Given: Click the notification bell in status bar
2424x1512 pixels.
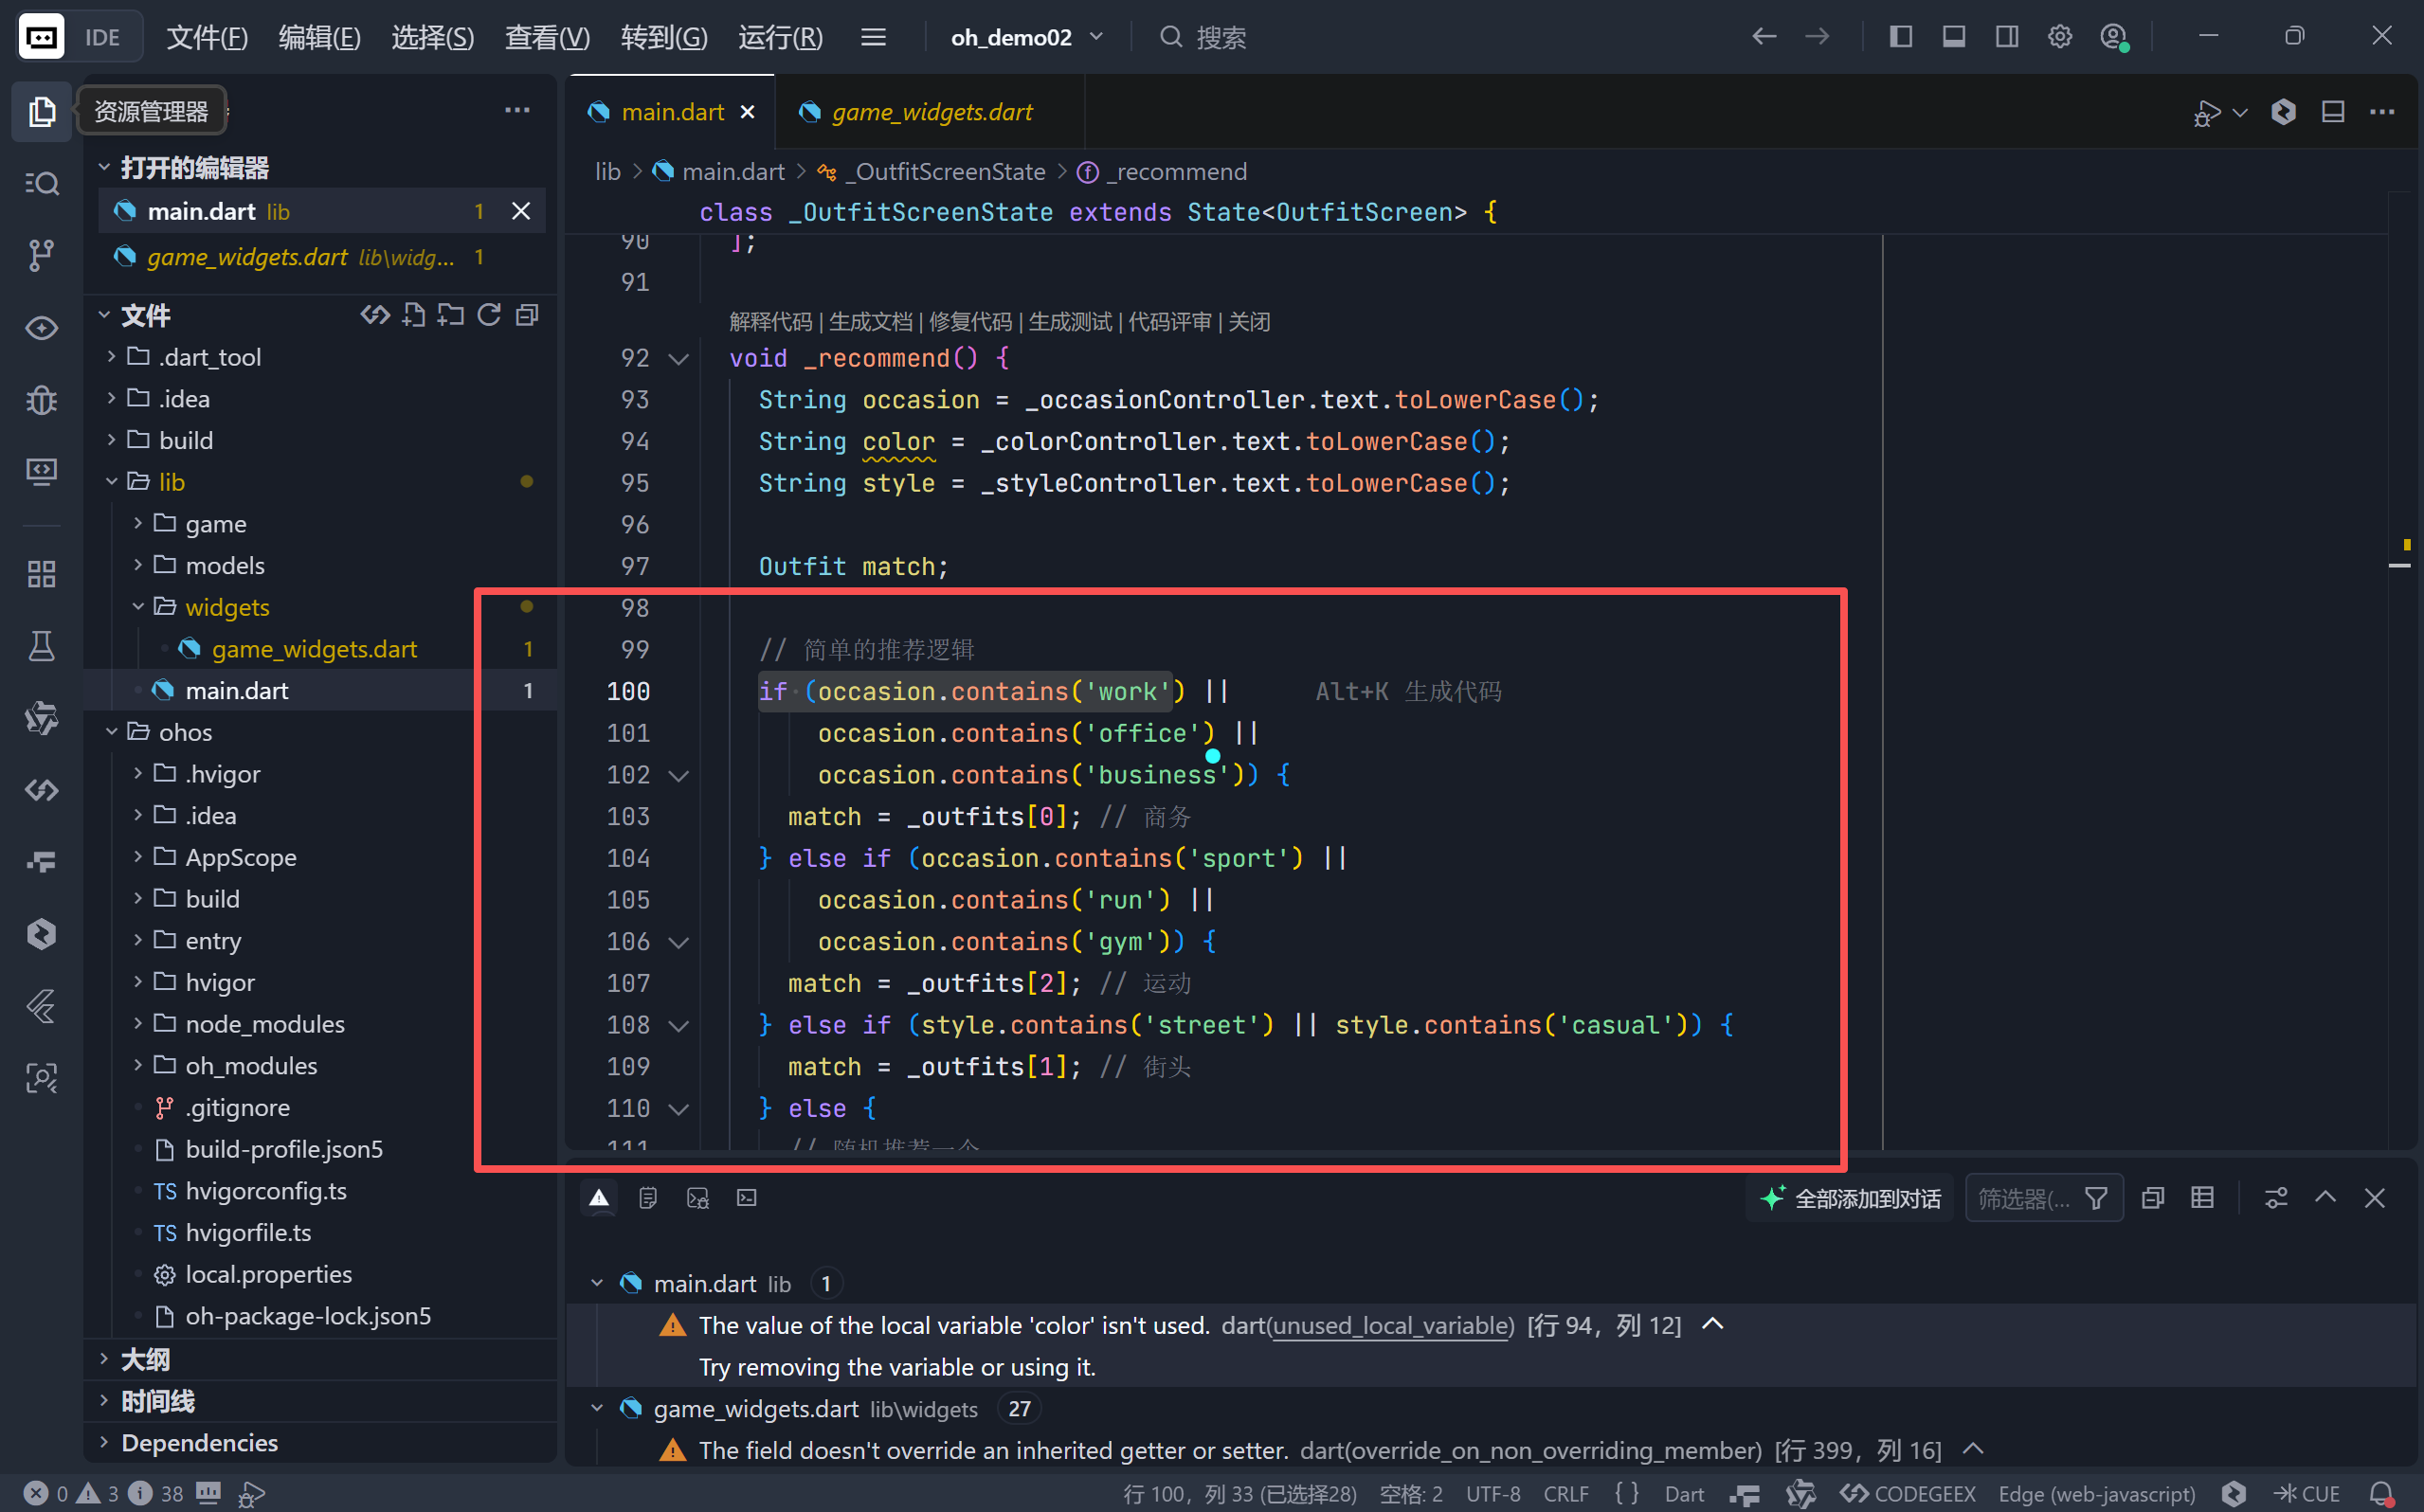Looking at the screenshot, I should [x=2381, y=1493].
